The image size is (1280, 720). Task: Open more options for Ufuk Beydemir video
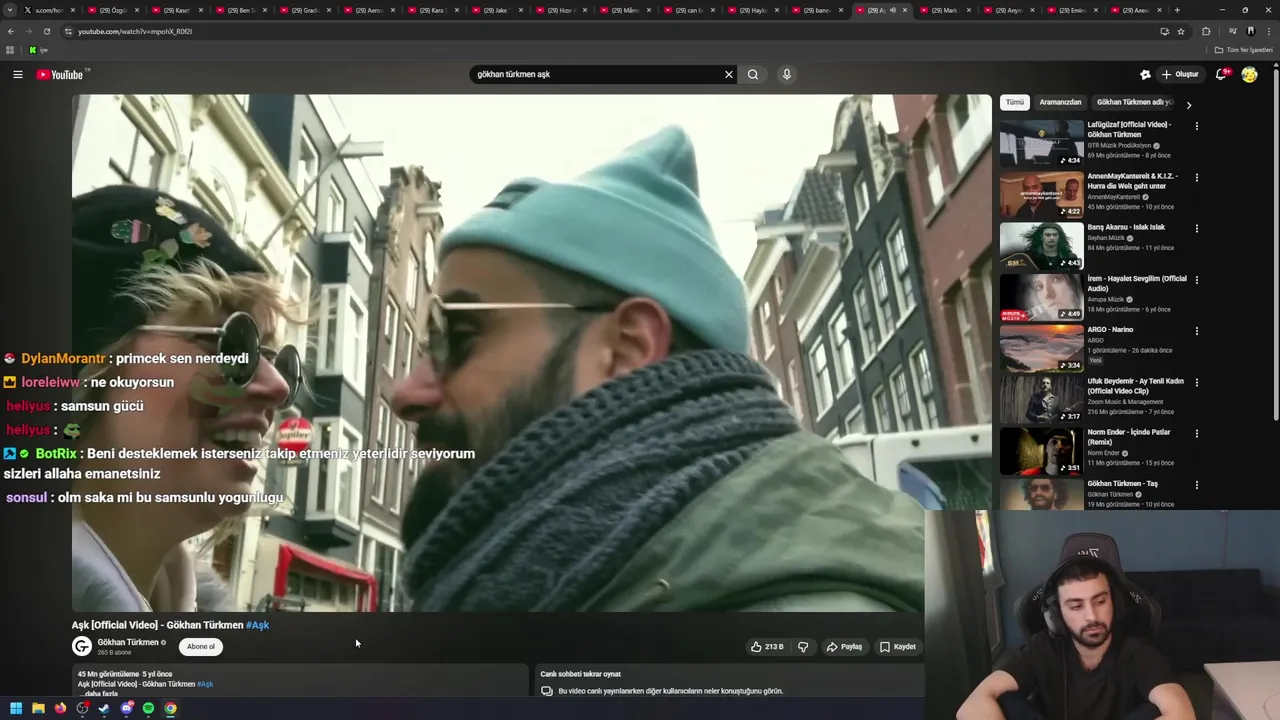[1197, 382]
